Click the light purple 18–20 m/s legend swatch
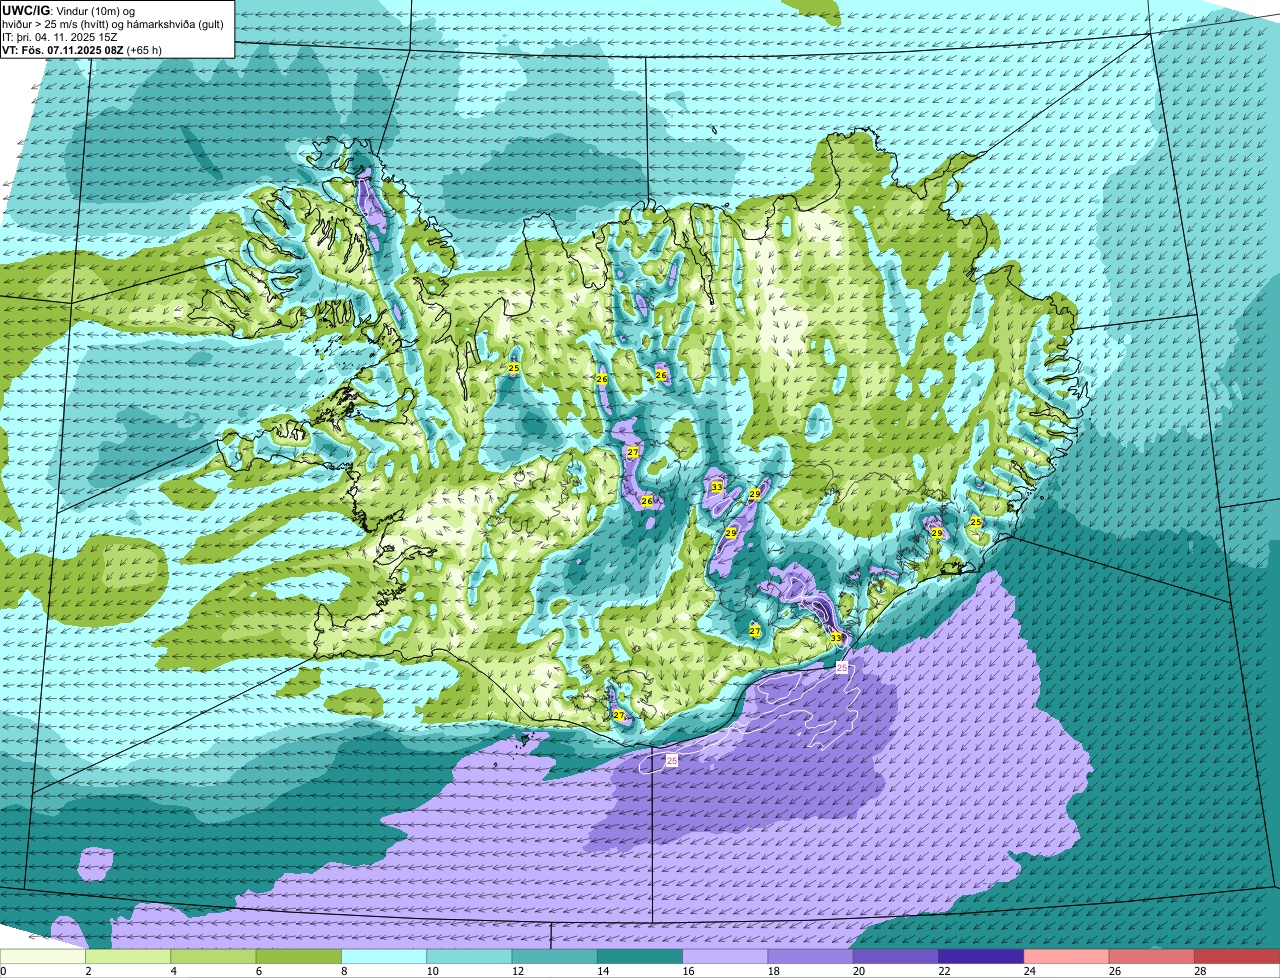Image resolution: width=1280 pixels, height=978 pixels. coord(811,956)
